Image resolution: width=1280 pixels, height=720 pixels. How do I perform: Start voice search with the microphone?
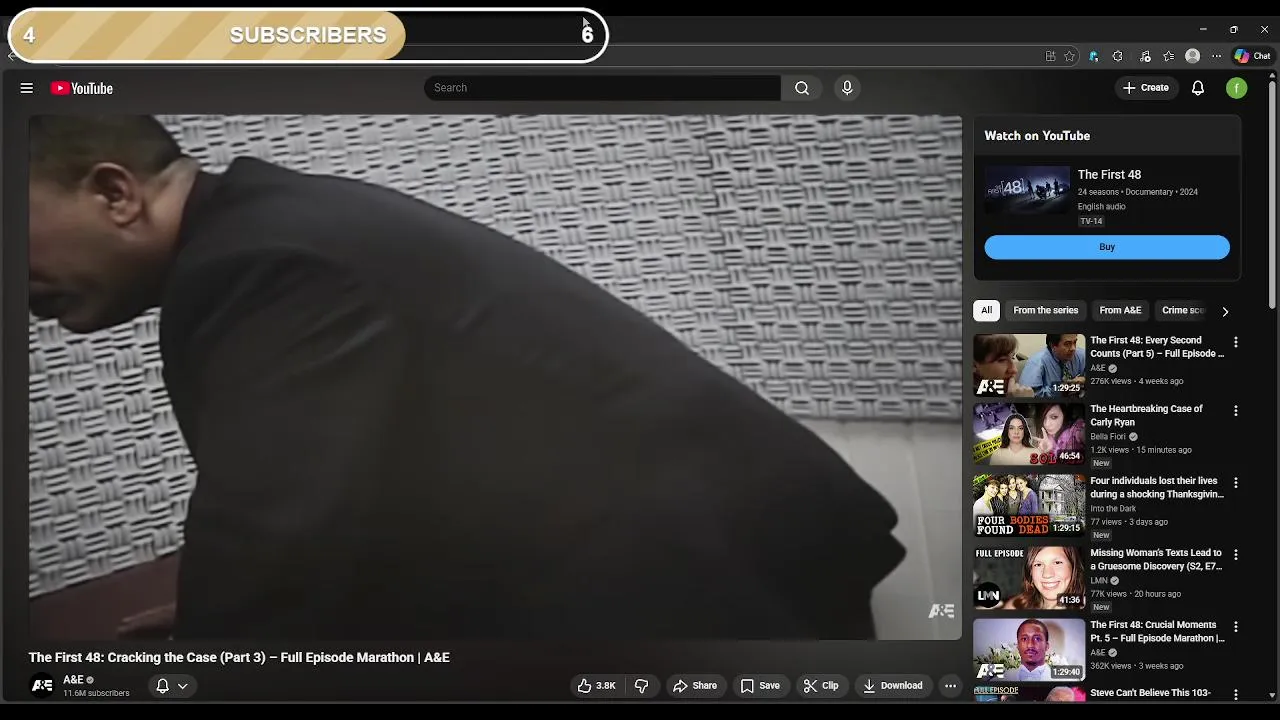pos(847,88)
